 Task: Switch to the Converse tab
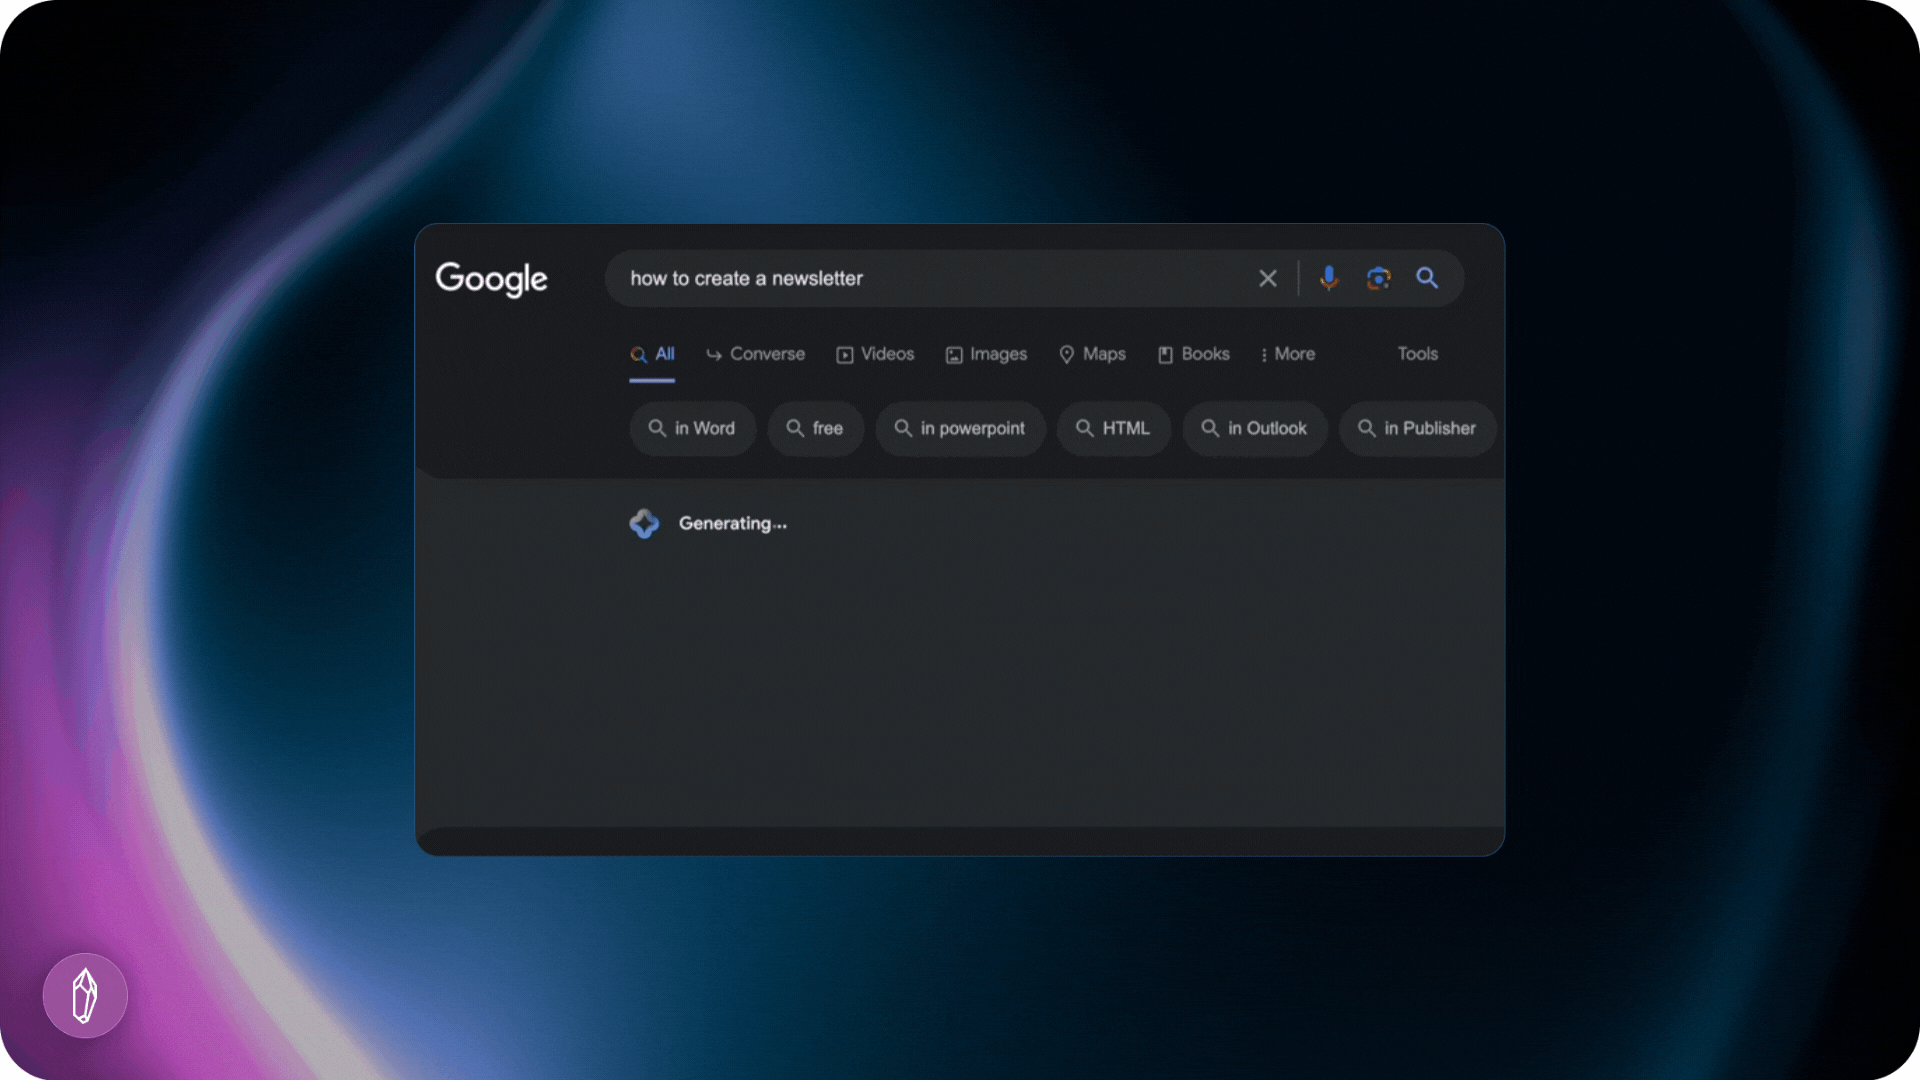755,354
